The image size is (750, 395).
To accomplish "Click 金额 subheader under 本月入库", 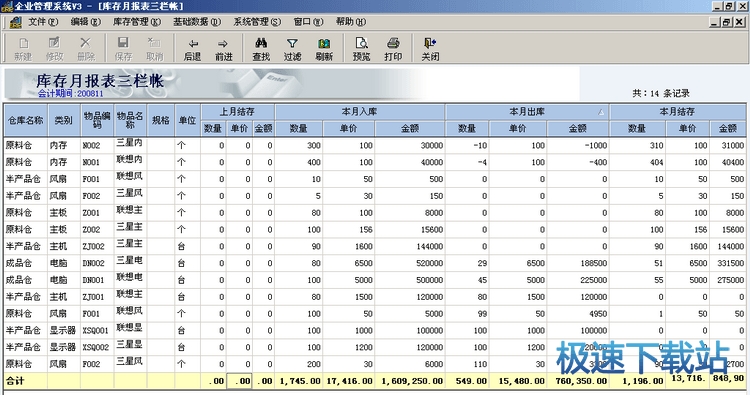I will pos(410,128).
